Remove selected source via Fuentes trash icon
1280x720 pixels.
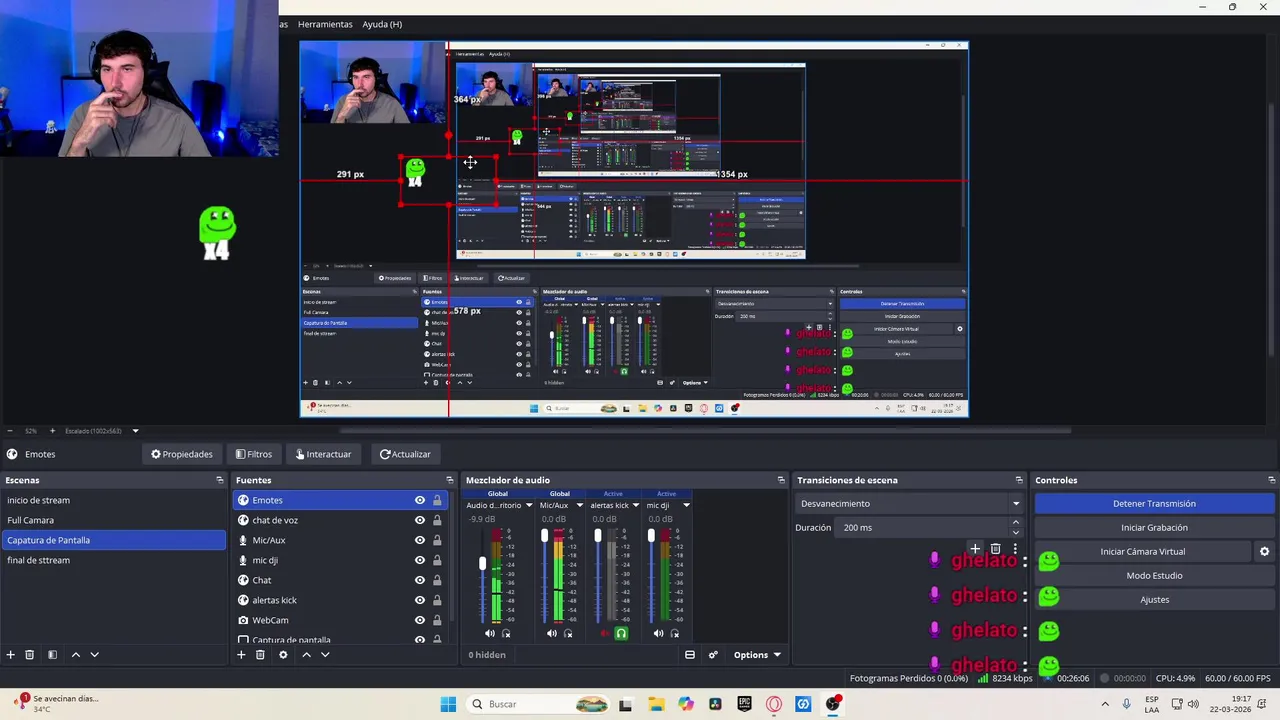click(x=260, y=655)
